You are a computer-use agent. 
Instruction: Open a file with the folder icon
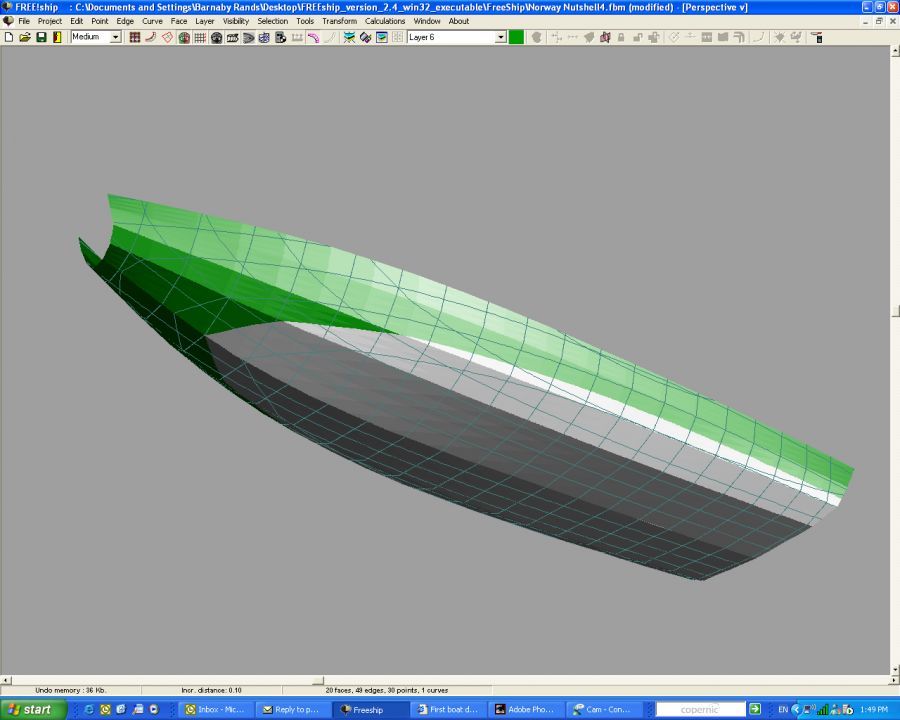click(24, 37)
